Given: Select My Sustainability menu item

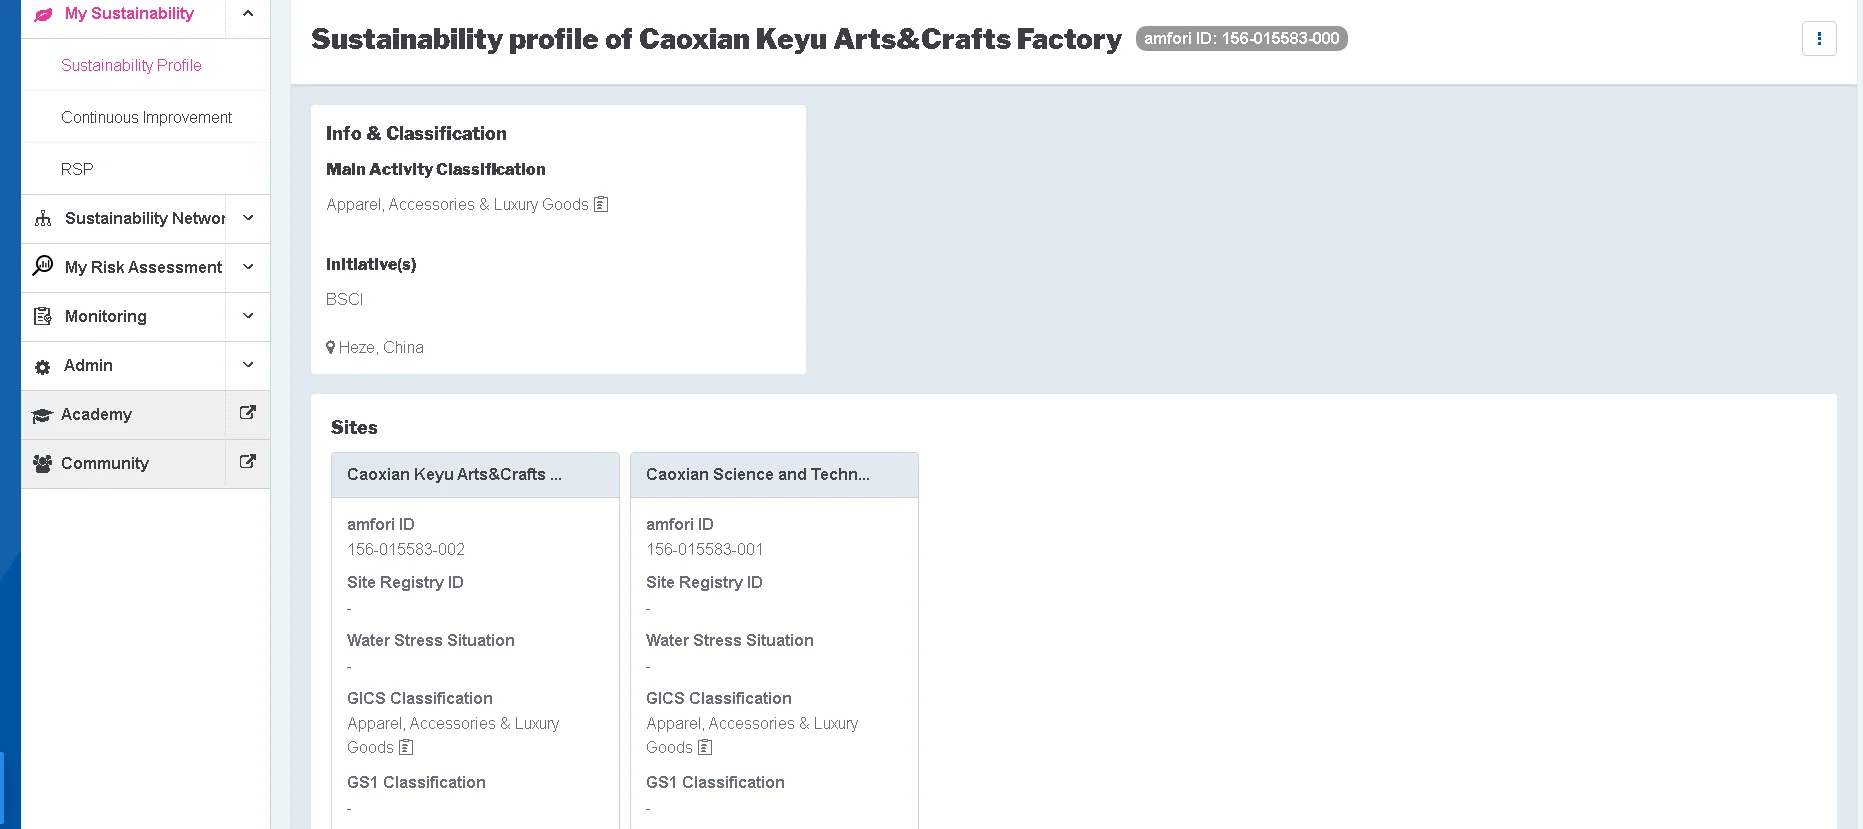Looking at the screenshot, I should [129, 14].
